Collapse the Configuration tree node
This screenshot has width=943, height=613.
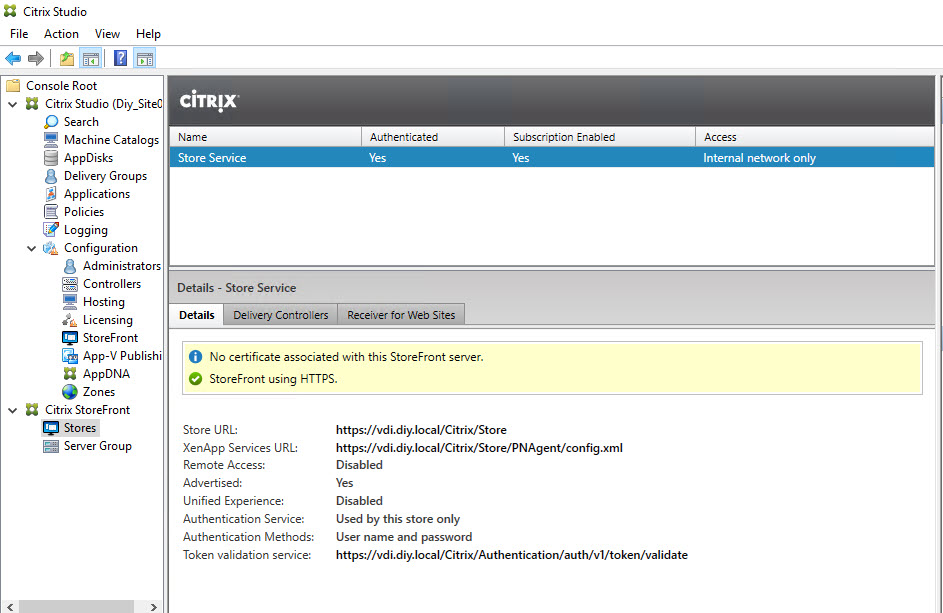tap(32, 248)
